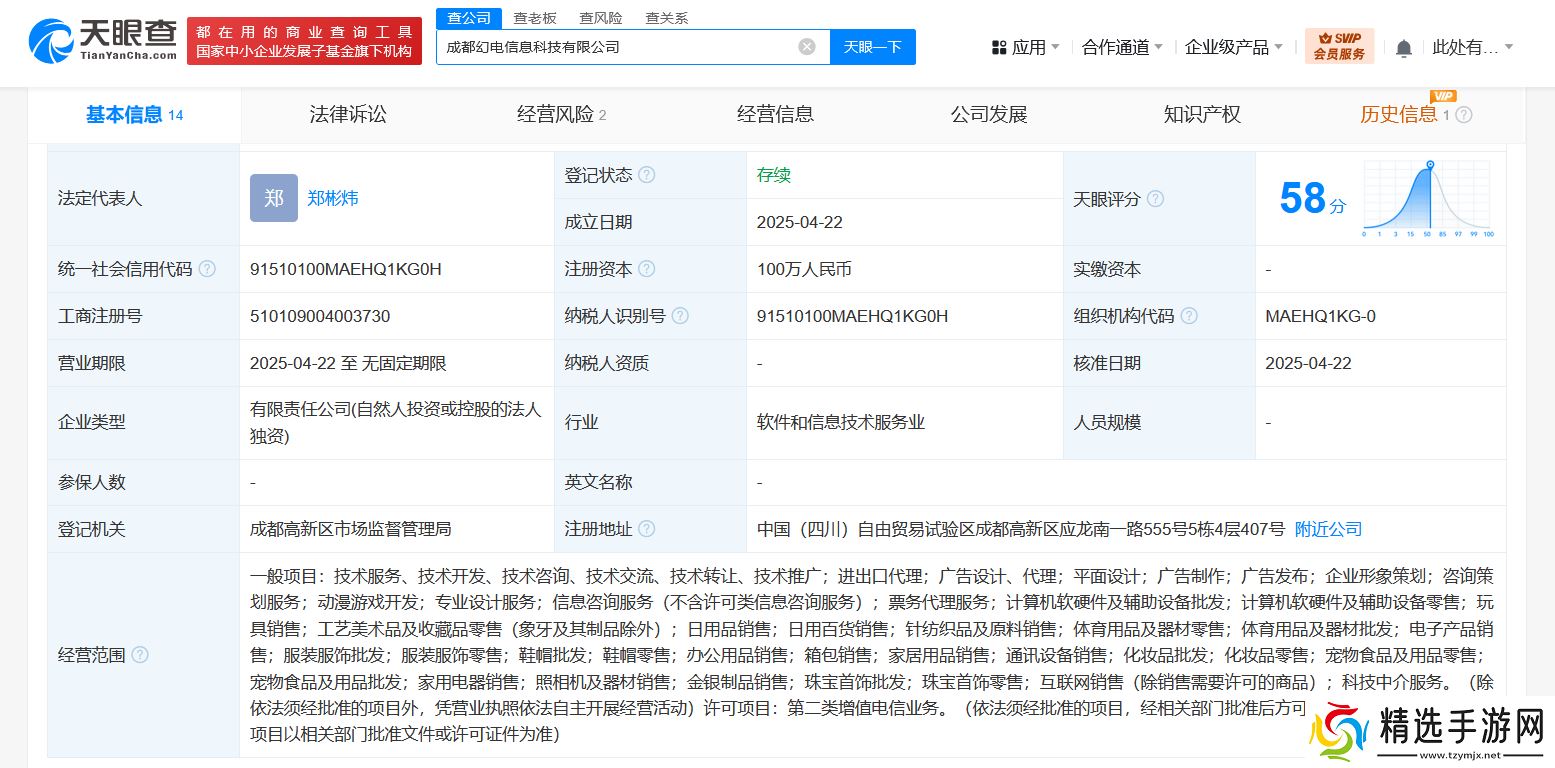Open the 附近公司 link
The height and width of the screenshot is (768, 1555).
pyautogui.click(x=1328, y=529)
